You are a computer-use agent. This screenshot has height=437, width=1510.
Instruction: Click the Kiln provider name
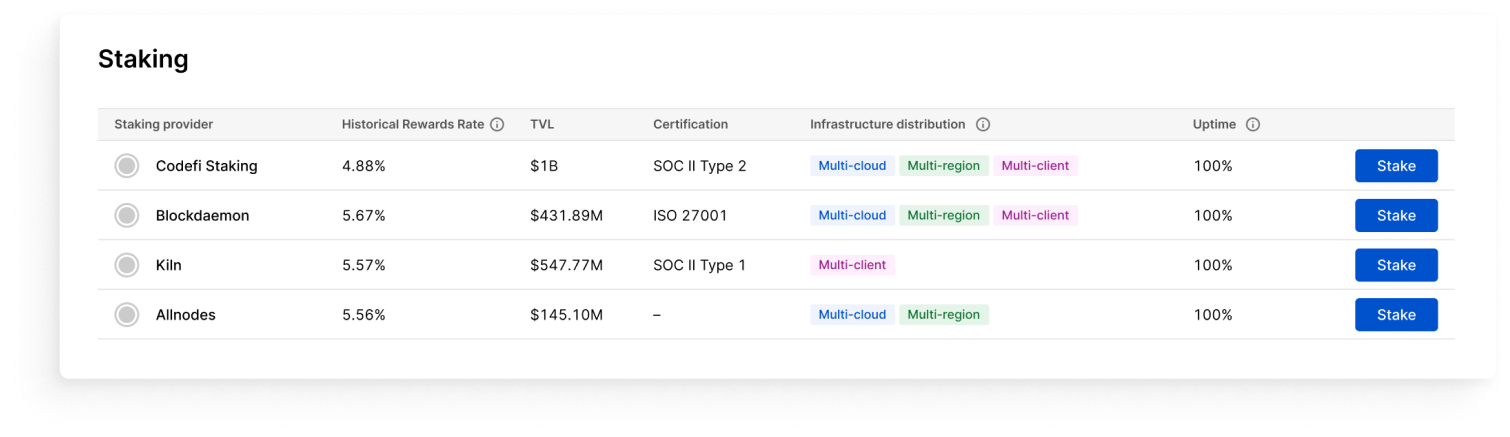pos(169,265)
